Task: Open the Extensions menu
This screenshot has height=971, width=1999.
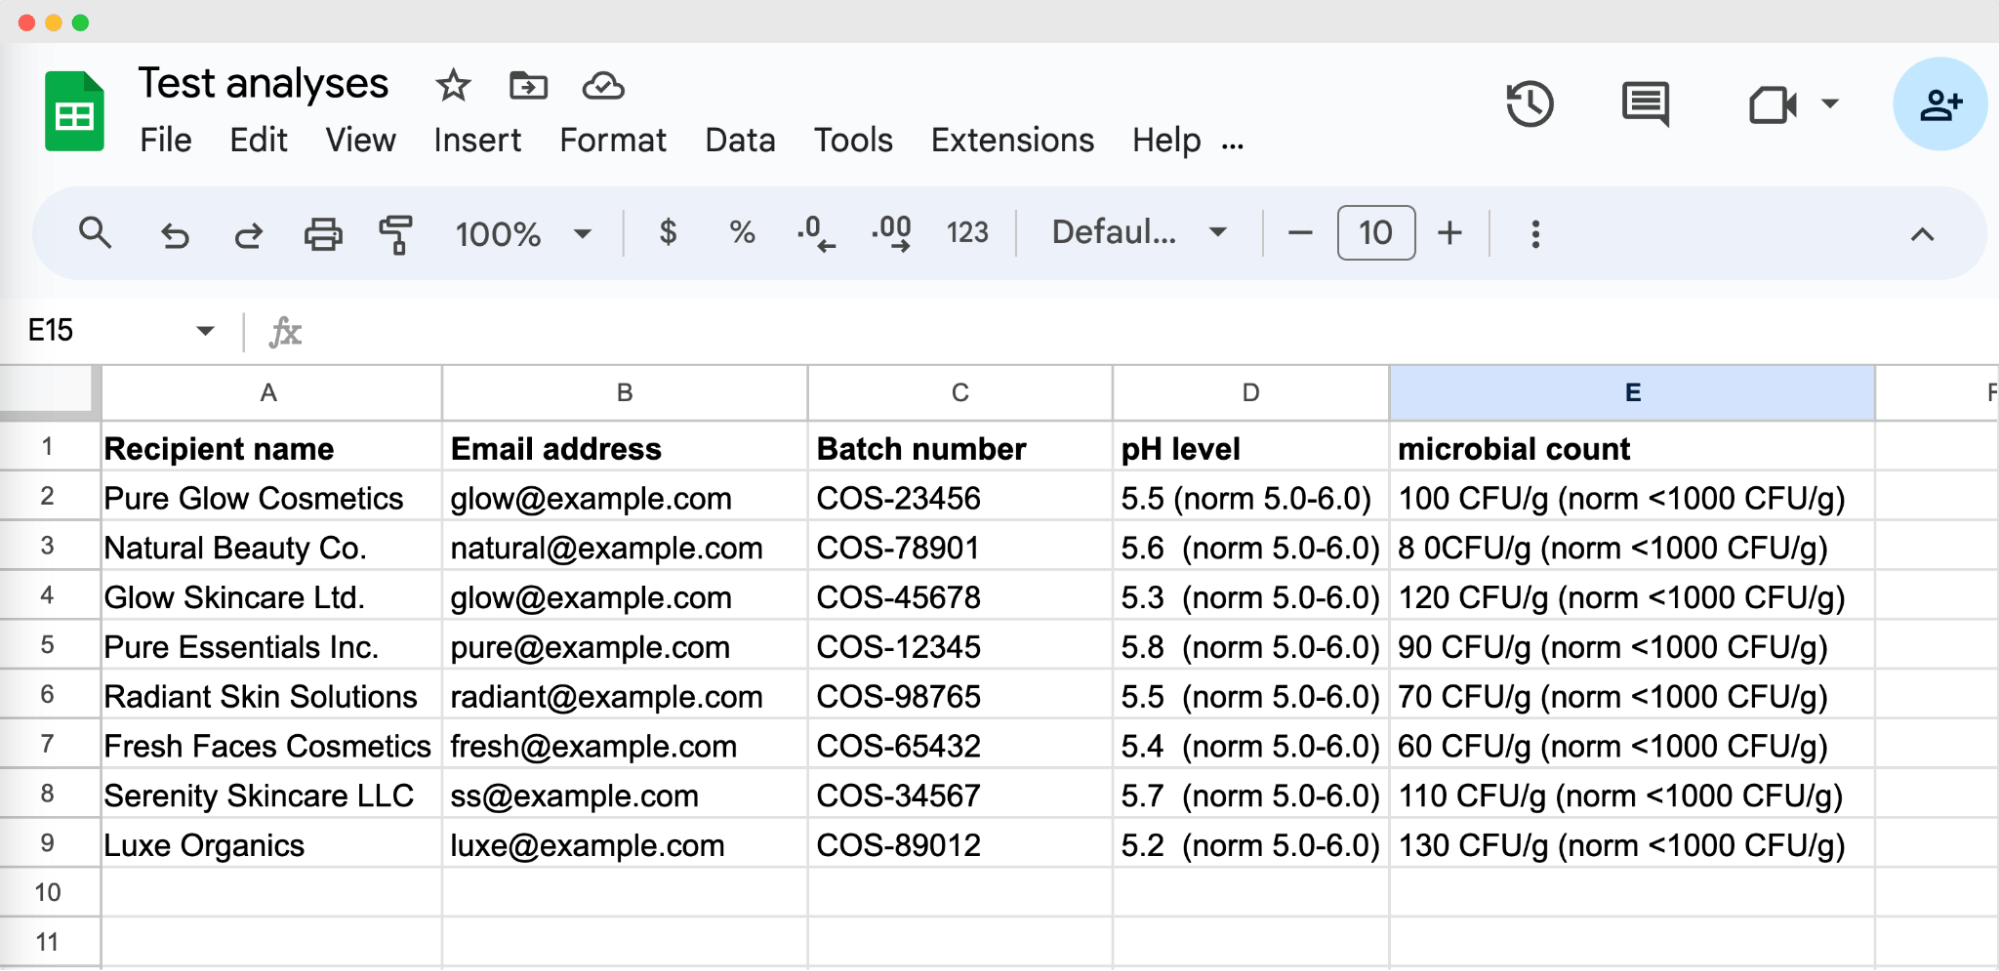Action: pos(1012,140)
